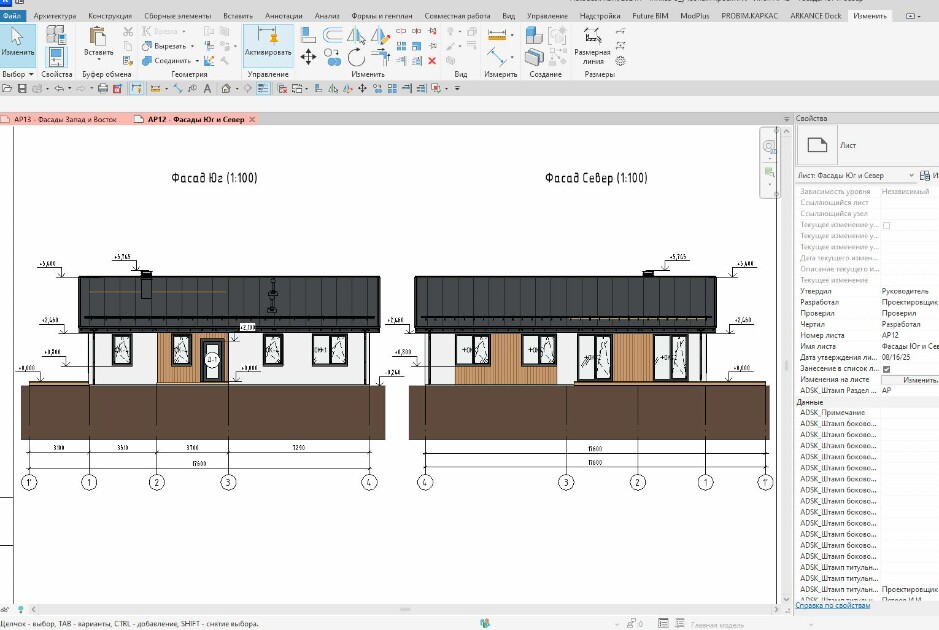Toggle Занесение в список листов checkbox

tap(886, 369)
